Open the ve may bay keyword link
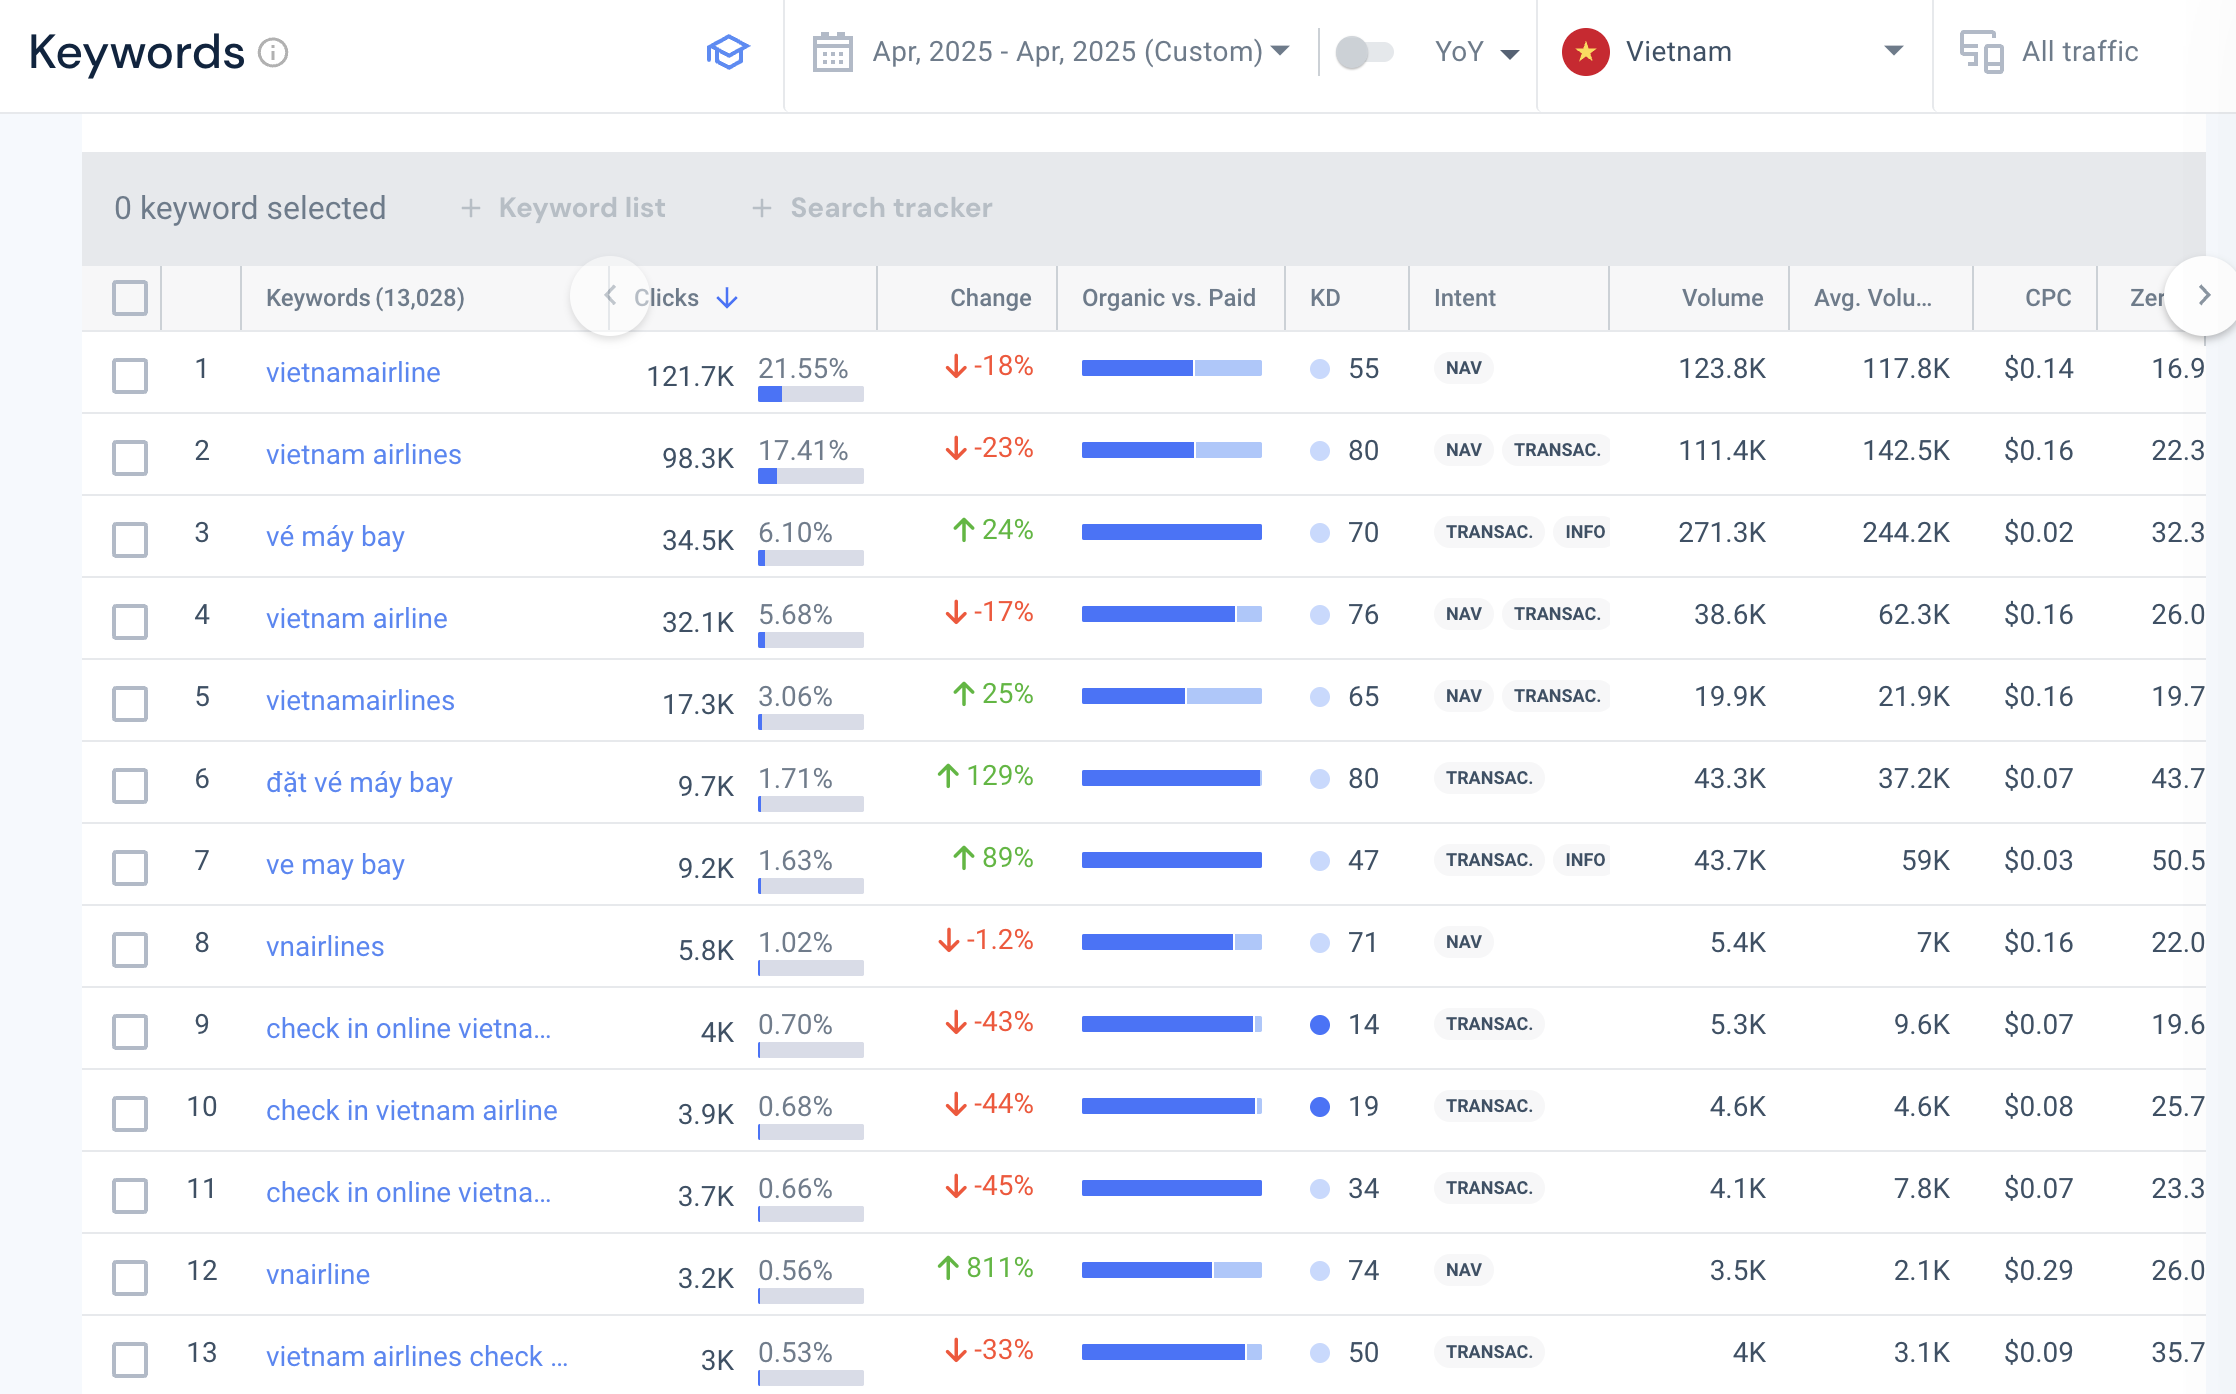The width and height of the screenshot is (2236, 1394). pos(335,865)
